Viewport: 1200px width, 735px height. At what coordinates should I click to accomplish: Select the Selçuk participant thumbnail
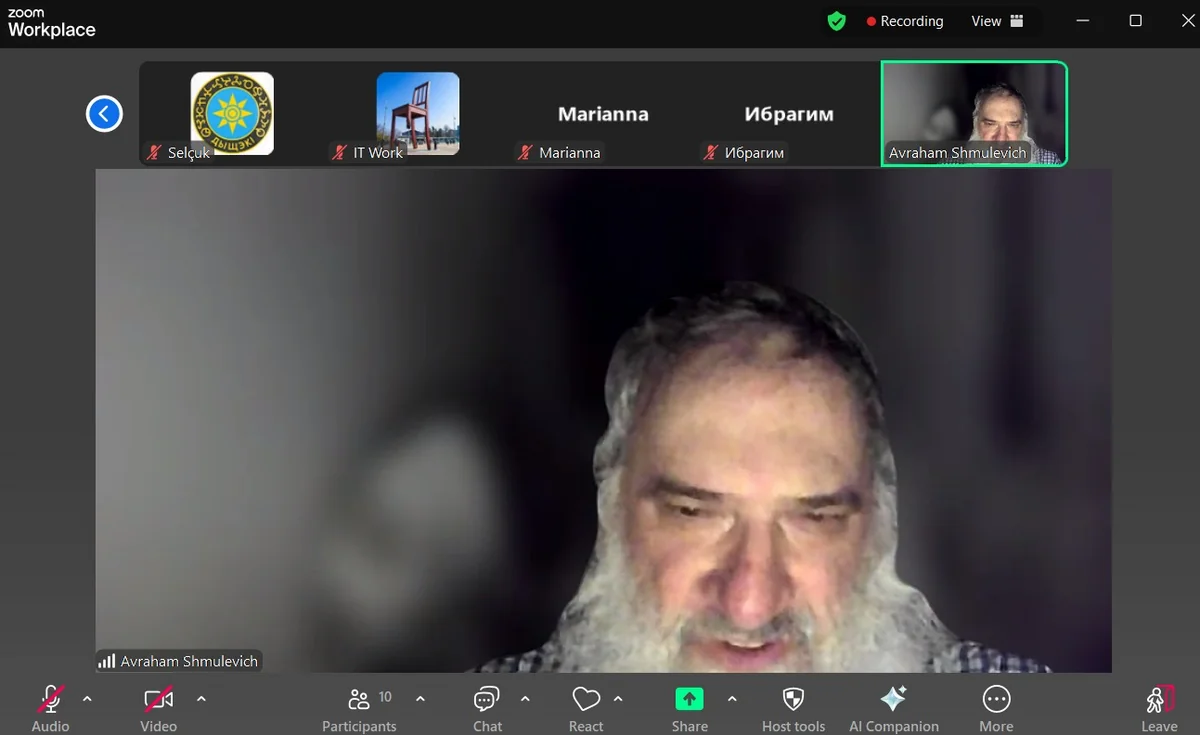[x=232, y=113]
